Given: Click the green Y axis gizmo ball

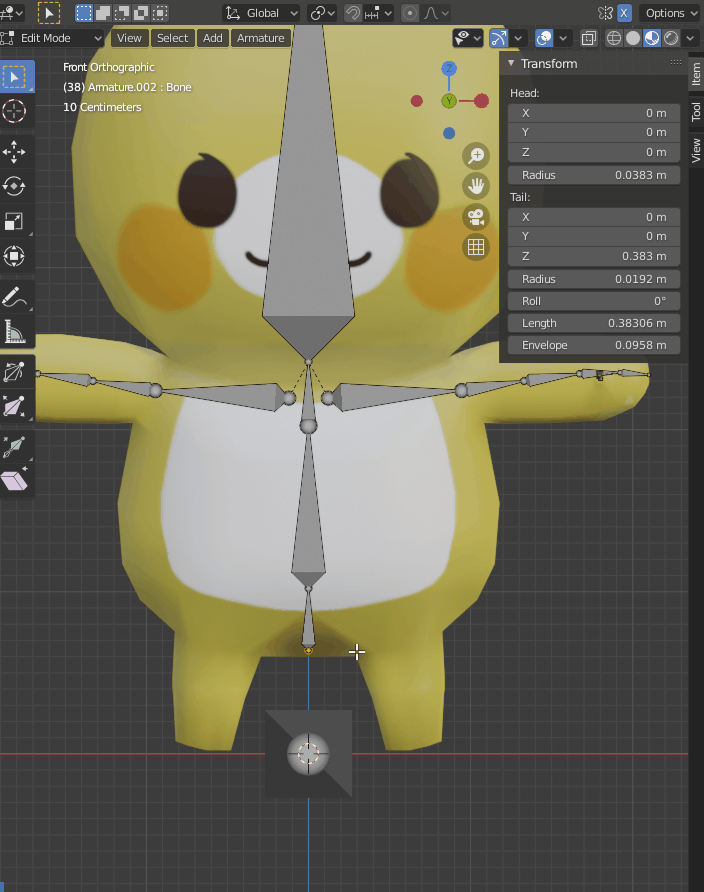Looking at the screenshot, I should click(449, 101).
